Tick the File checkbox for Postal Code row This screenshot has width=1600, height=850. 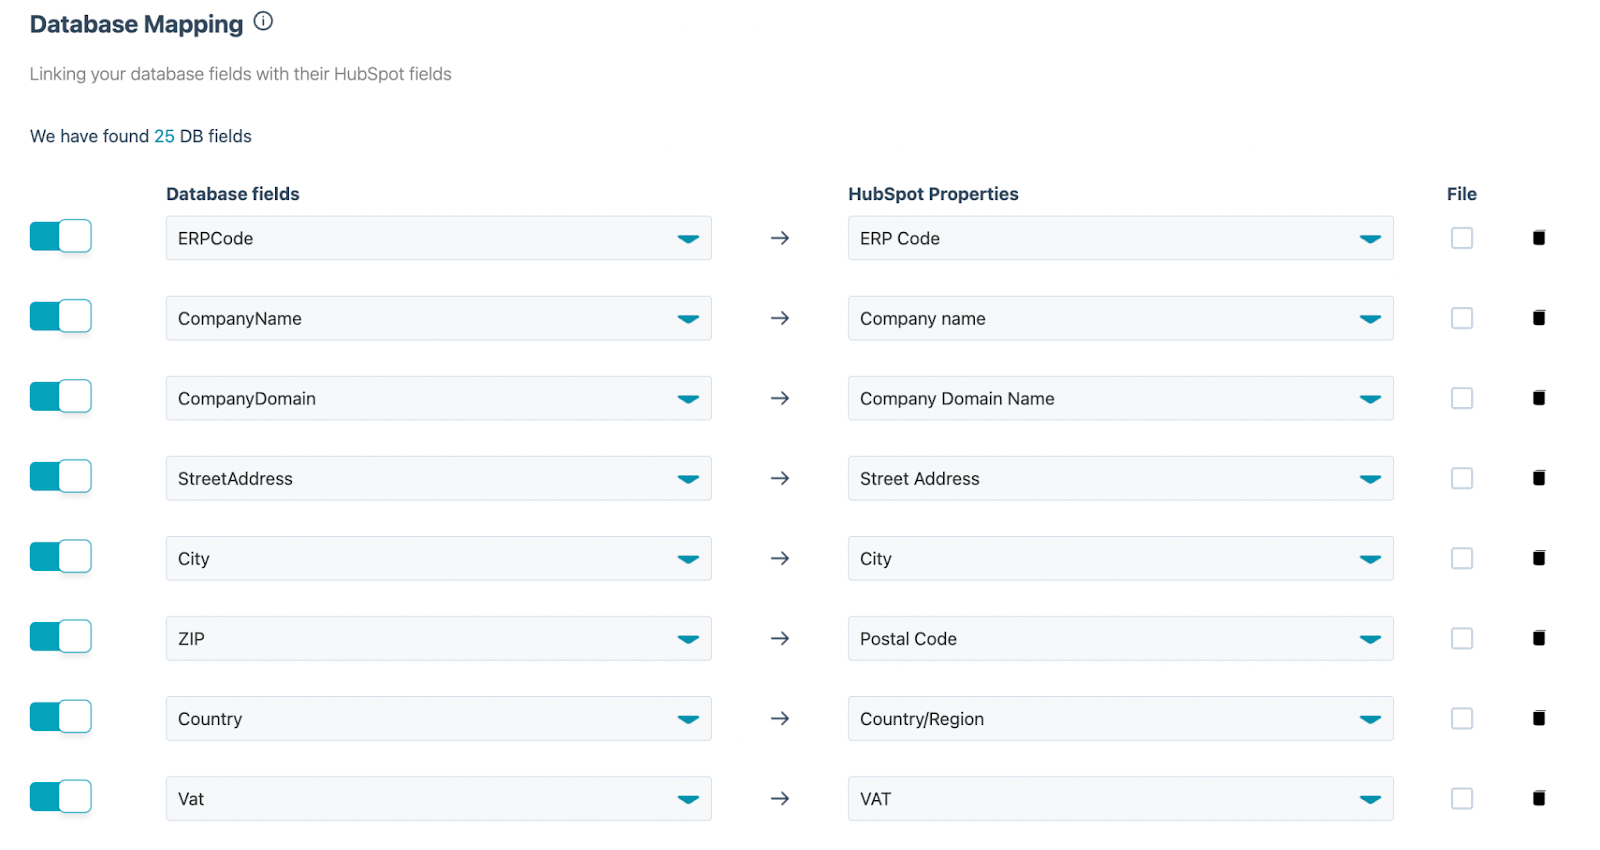point(1461,638)
